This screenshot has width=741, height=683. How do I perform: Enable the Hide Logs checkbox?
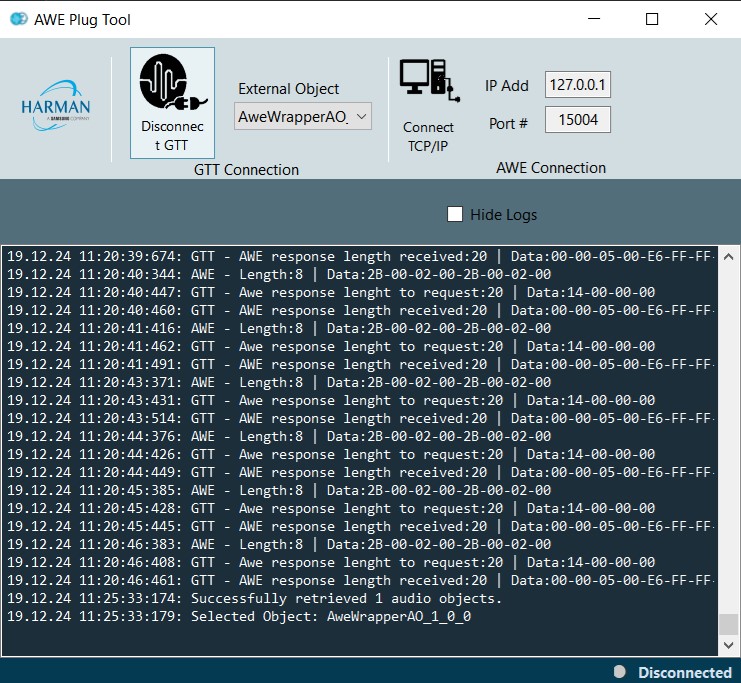(455, 214)
